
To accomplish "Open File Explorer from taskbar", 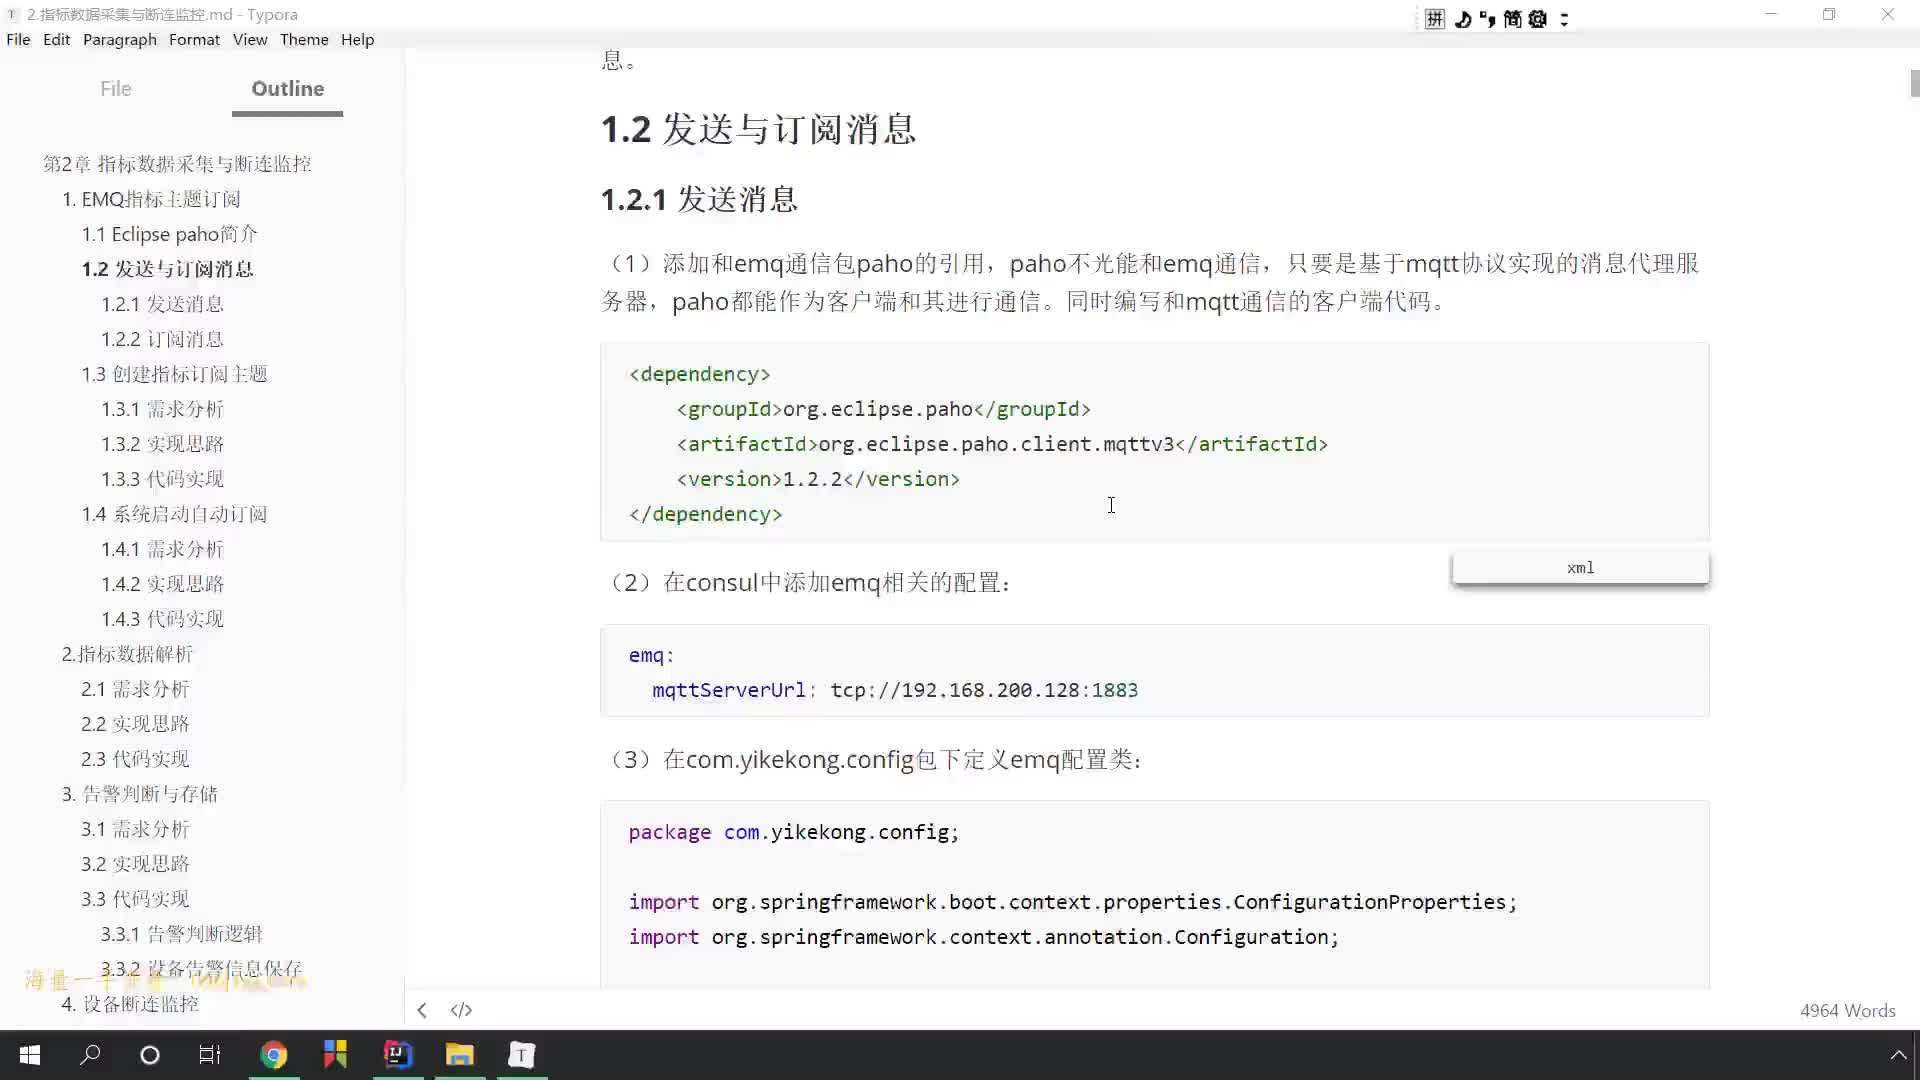I will [x=460, y=1055].
